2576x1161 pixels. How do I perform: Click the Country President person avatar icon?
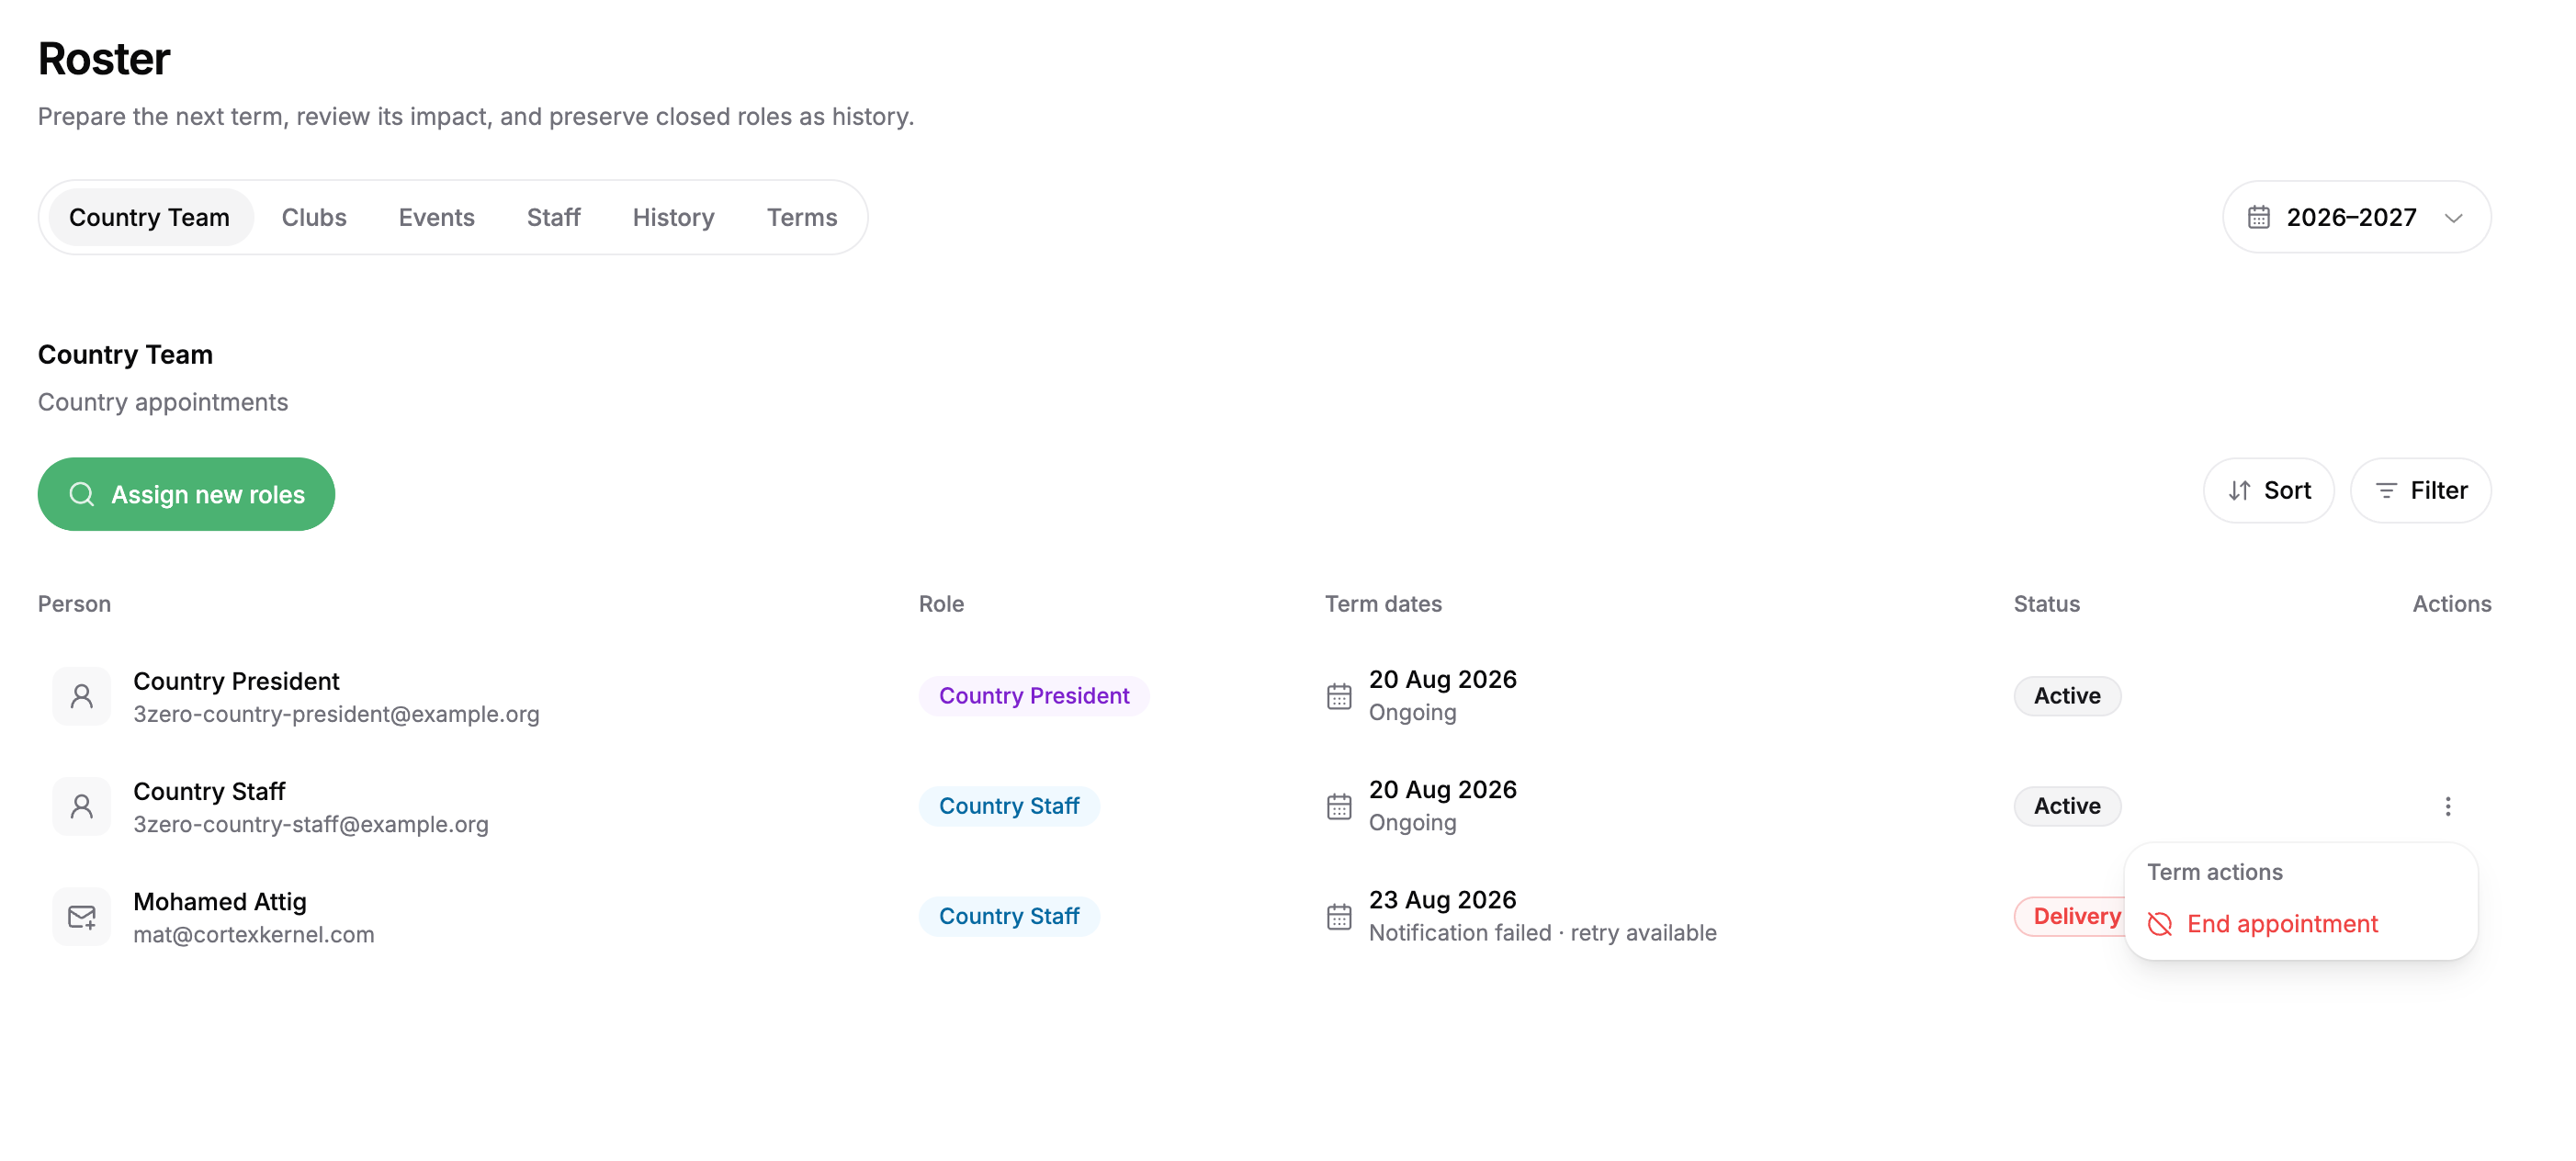(82, 696)
